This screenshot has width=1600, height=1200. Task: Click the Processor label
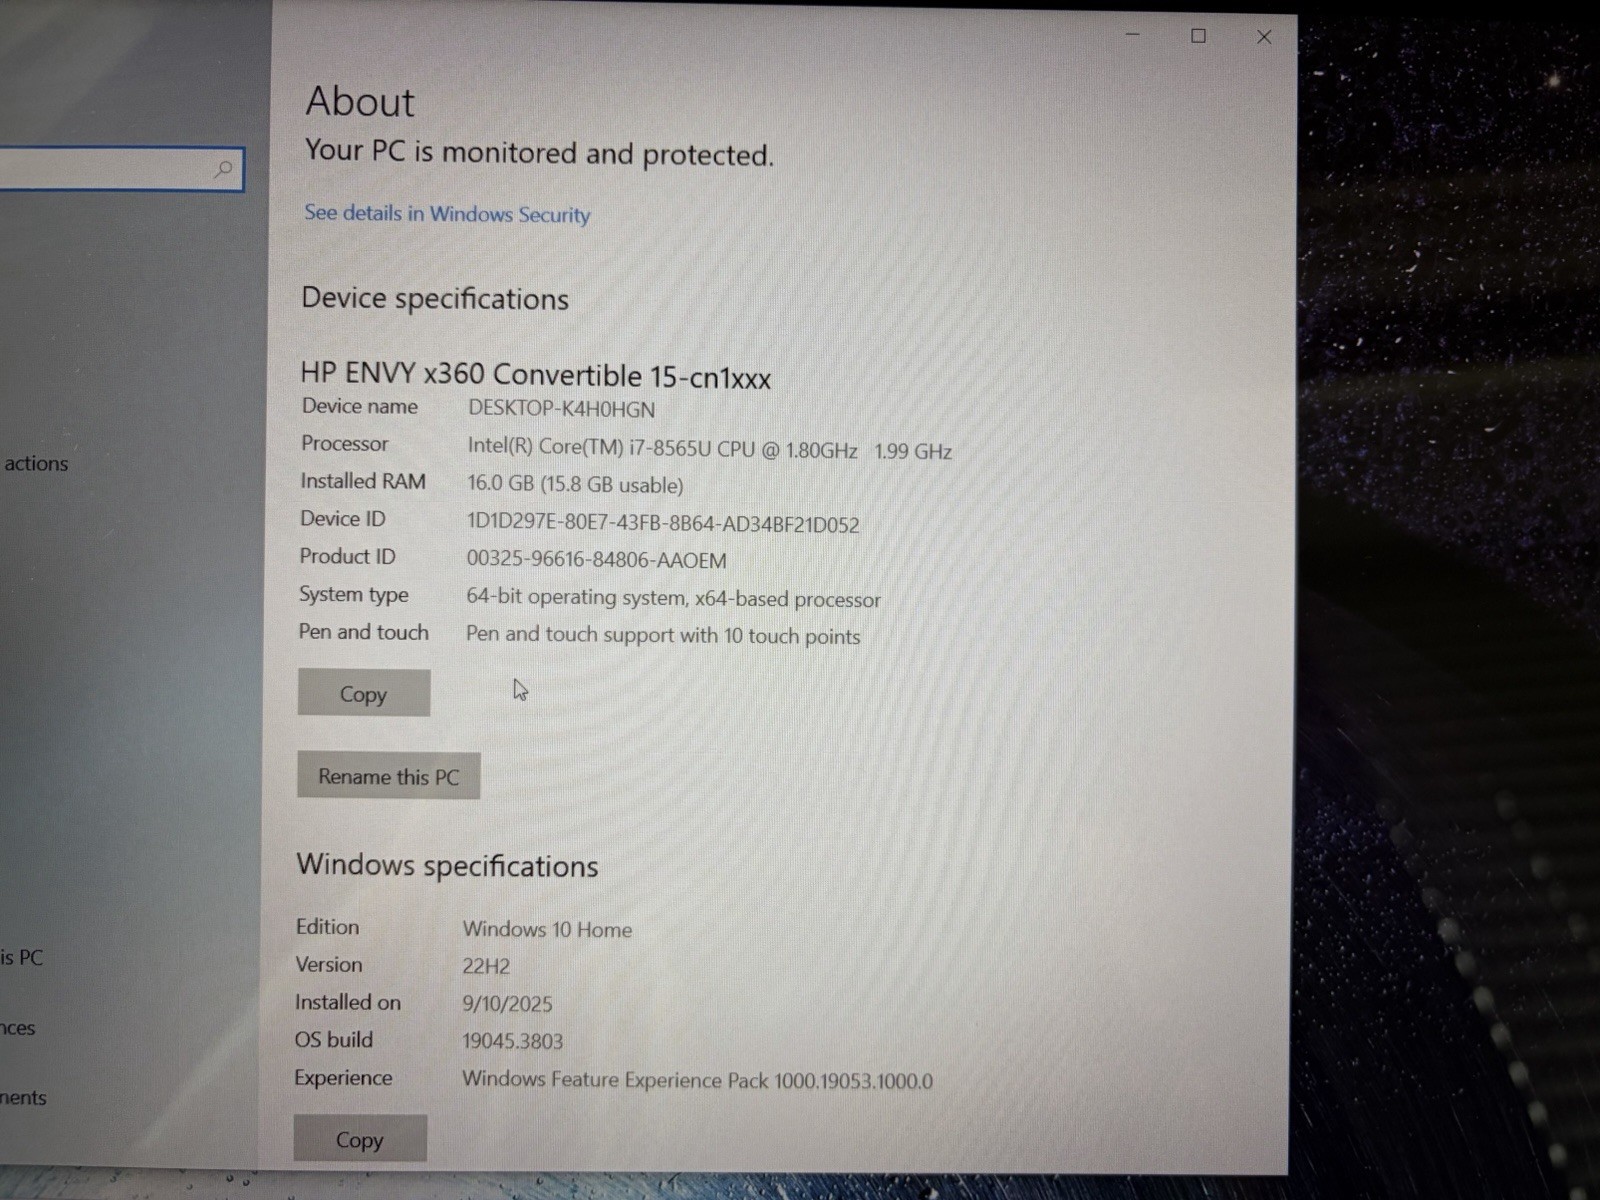(345, 443)
